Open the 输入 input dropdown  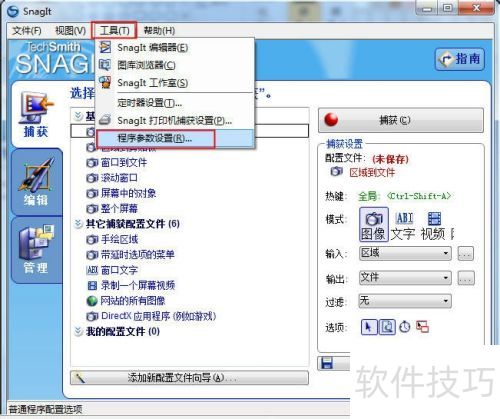pyautogui.click(x=405, y=254)
